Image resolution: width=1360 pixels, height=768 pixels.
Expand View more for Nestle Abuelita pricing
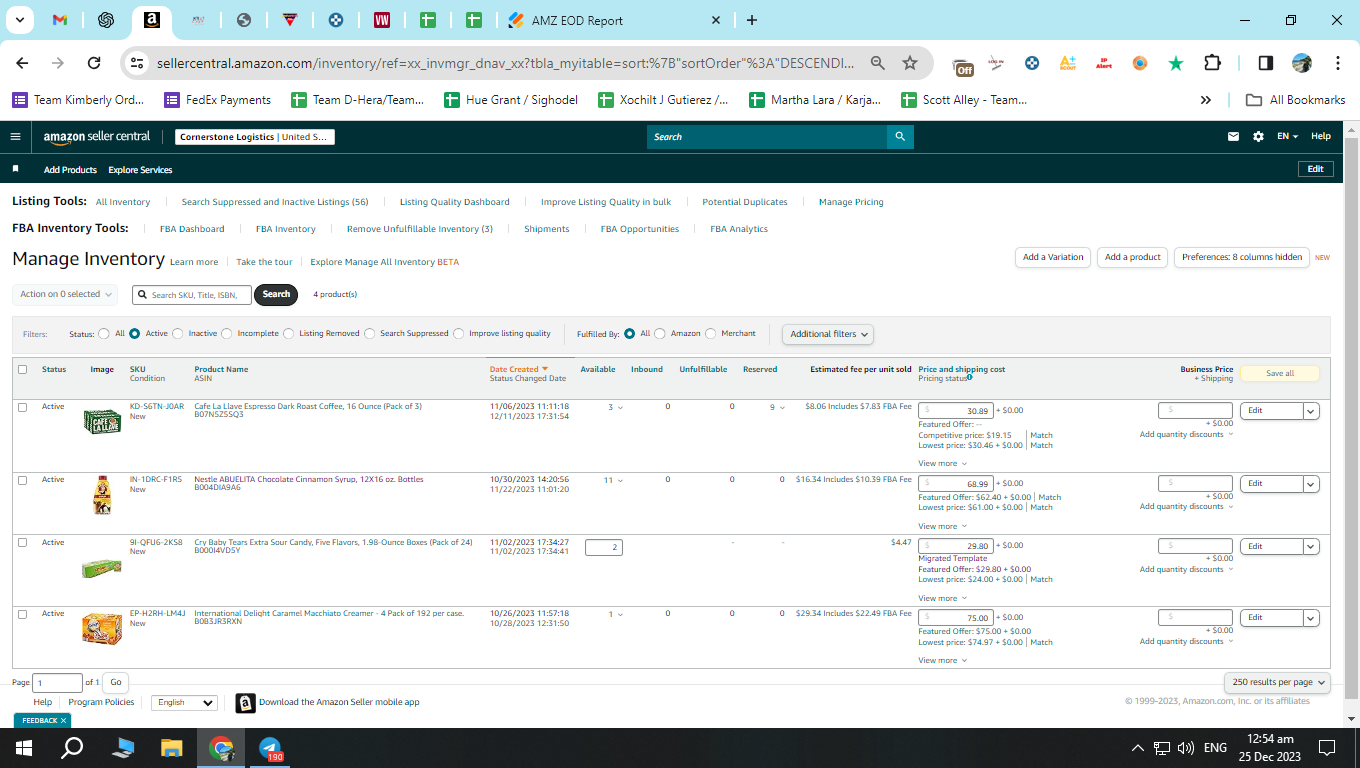click(x=942, y=526)
